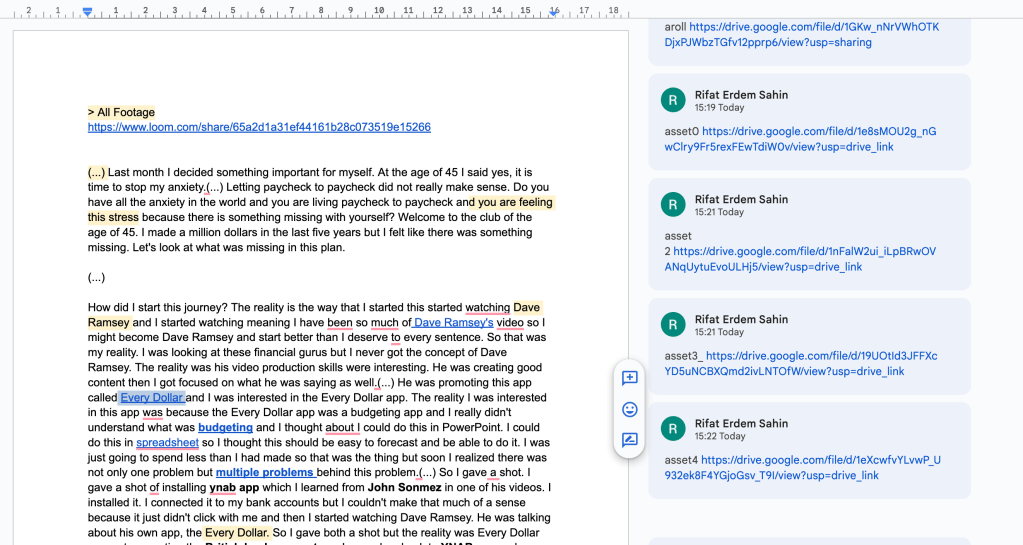1023x545 pixels.
Task: Click the avatar on the asset0 comment
Action: [673, 101]
